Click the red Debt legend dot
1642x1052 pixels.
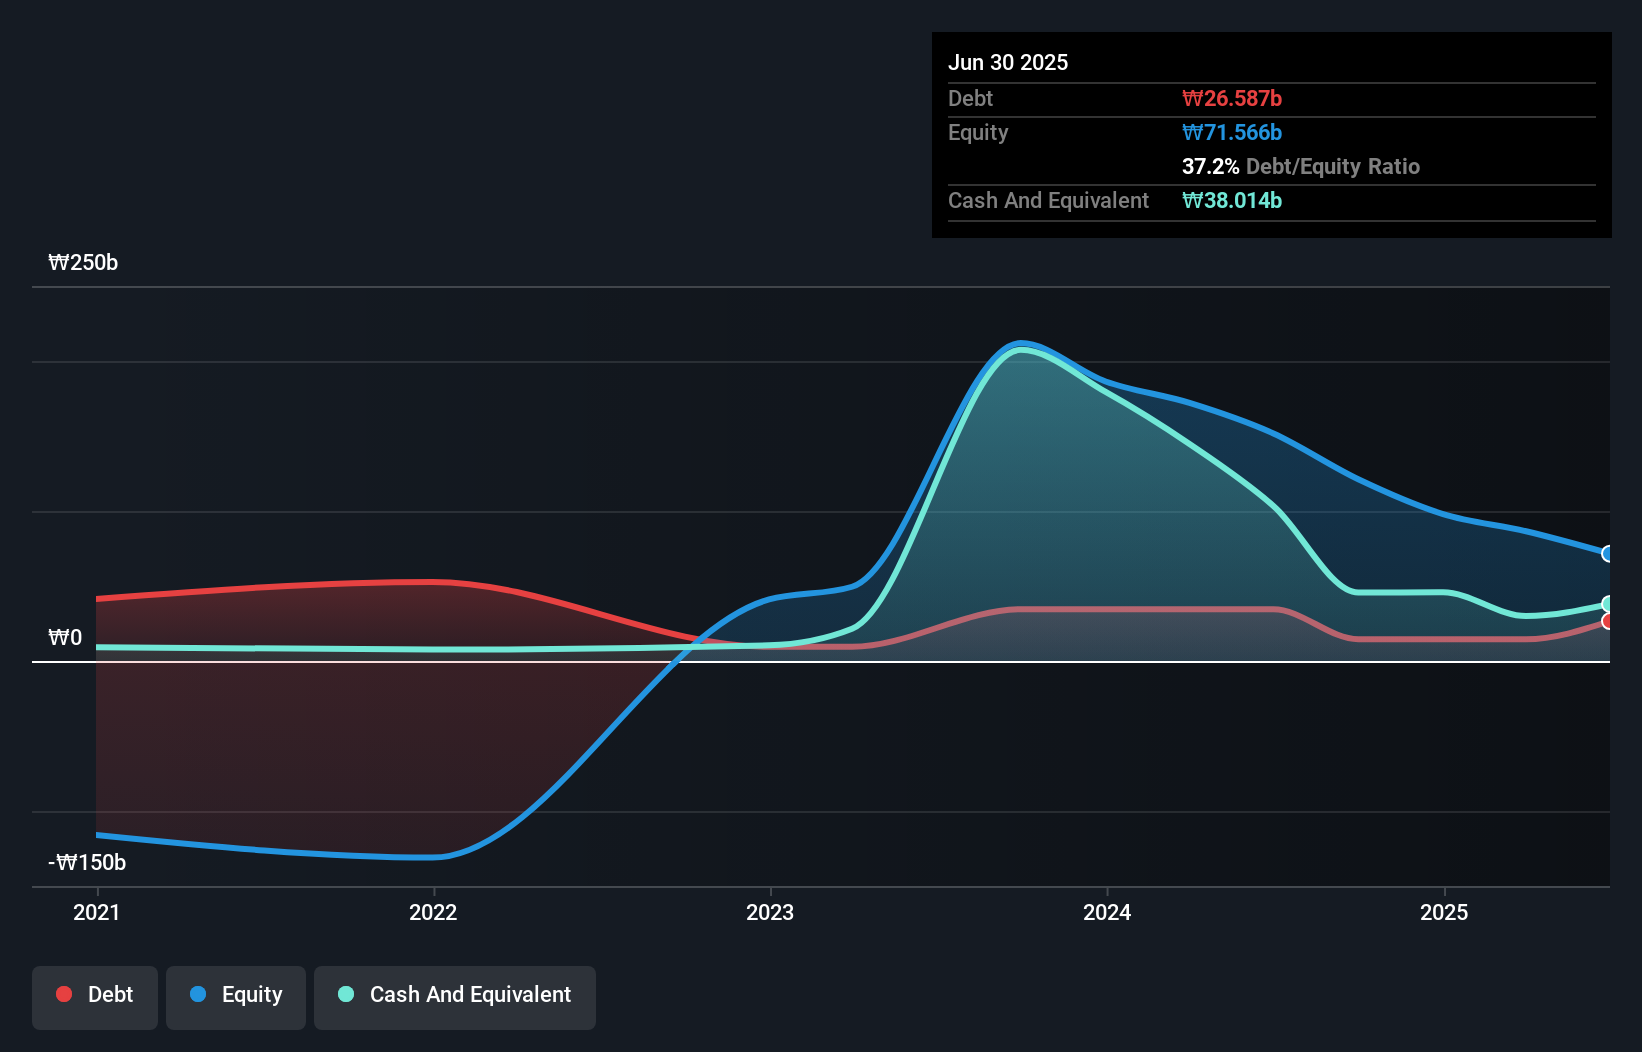(64, 994)
